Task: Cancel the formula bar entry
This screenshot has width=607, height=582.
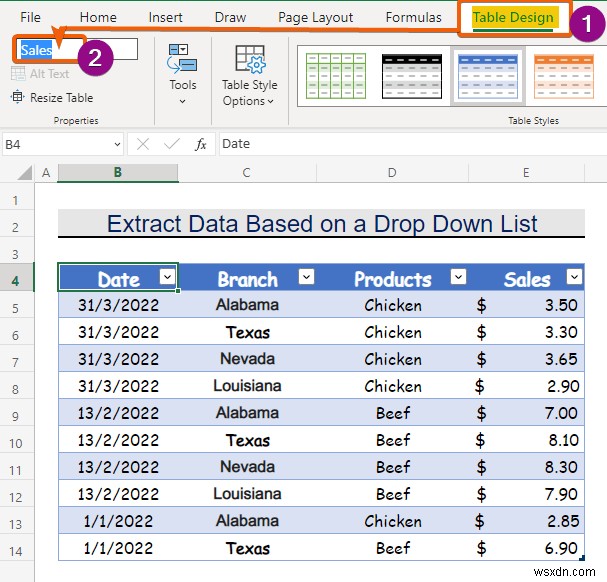Action: pyautogui.click(x=143, y=144)
